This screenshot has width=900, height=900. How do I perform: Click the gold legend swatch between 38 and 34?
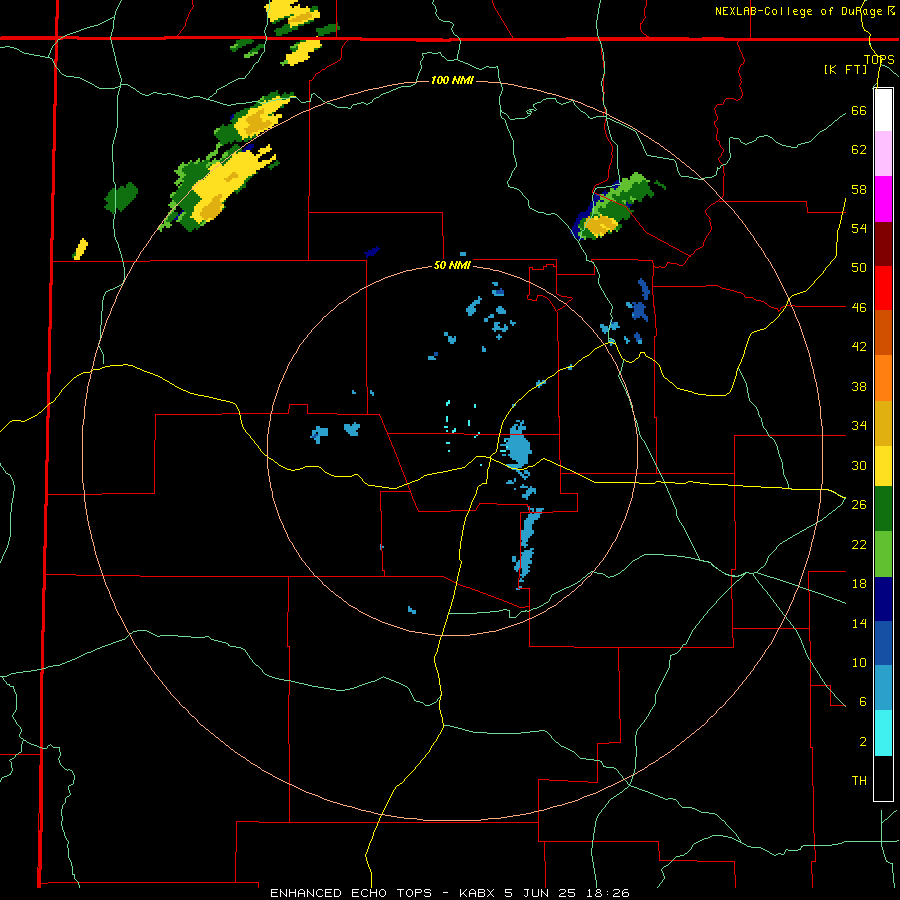coord(883,423)
